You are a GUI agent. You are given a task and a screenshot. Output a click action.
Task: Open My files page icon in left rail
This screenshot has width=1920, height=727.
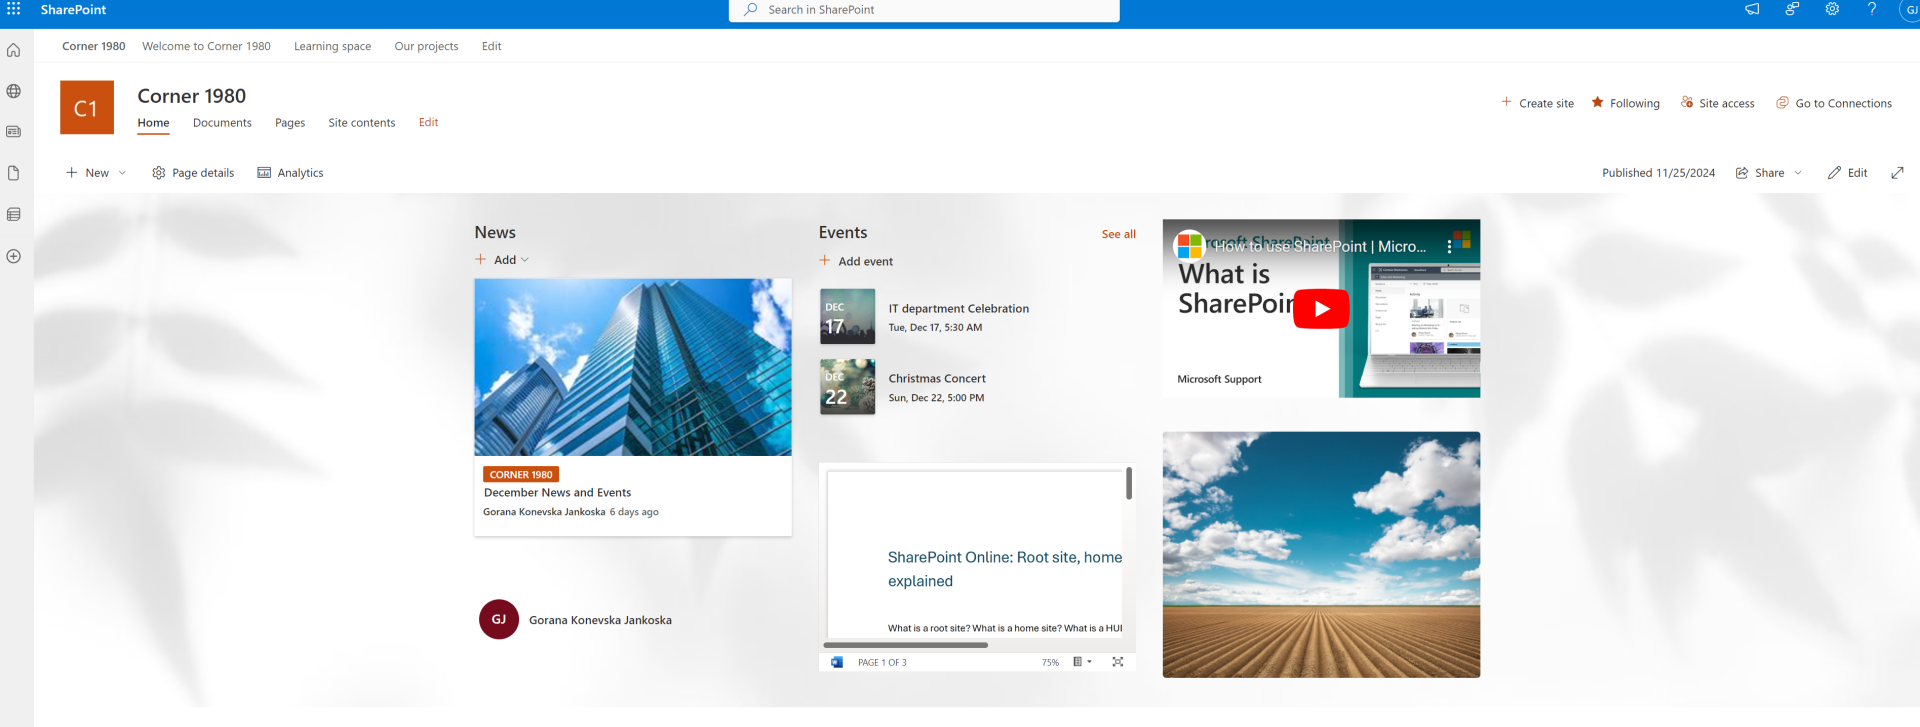(14, 173)
